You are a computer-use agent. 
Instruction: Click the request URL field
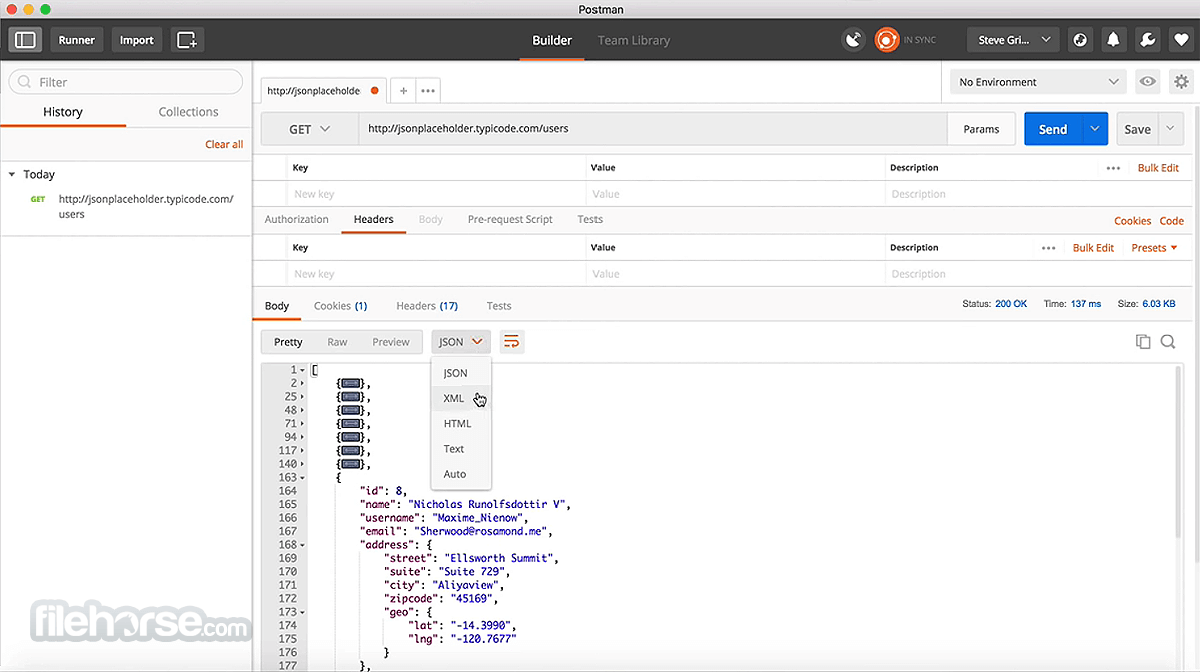(x=653, y=129)
